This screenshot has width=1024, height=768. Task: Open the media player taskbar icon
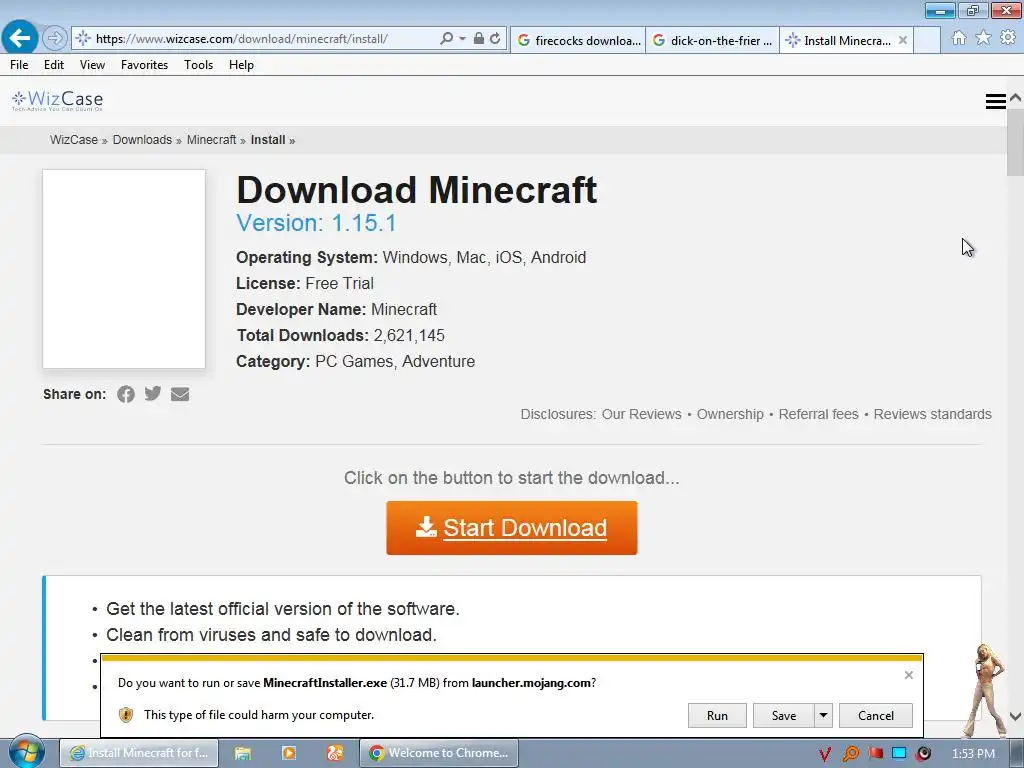[x=289, y=753]
